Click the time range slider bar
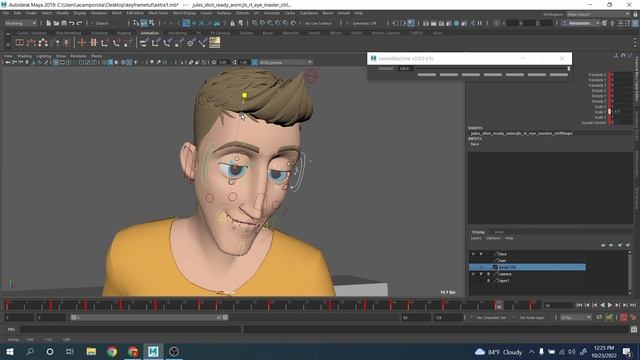 pos(149,318)
